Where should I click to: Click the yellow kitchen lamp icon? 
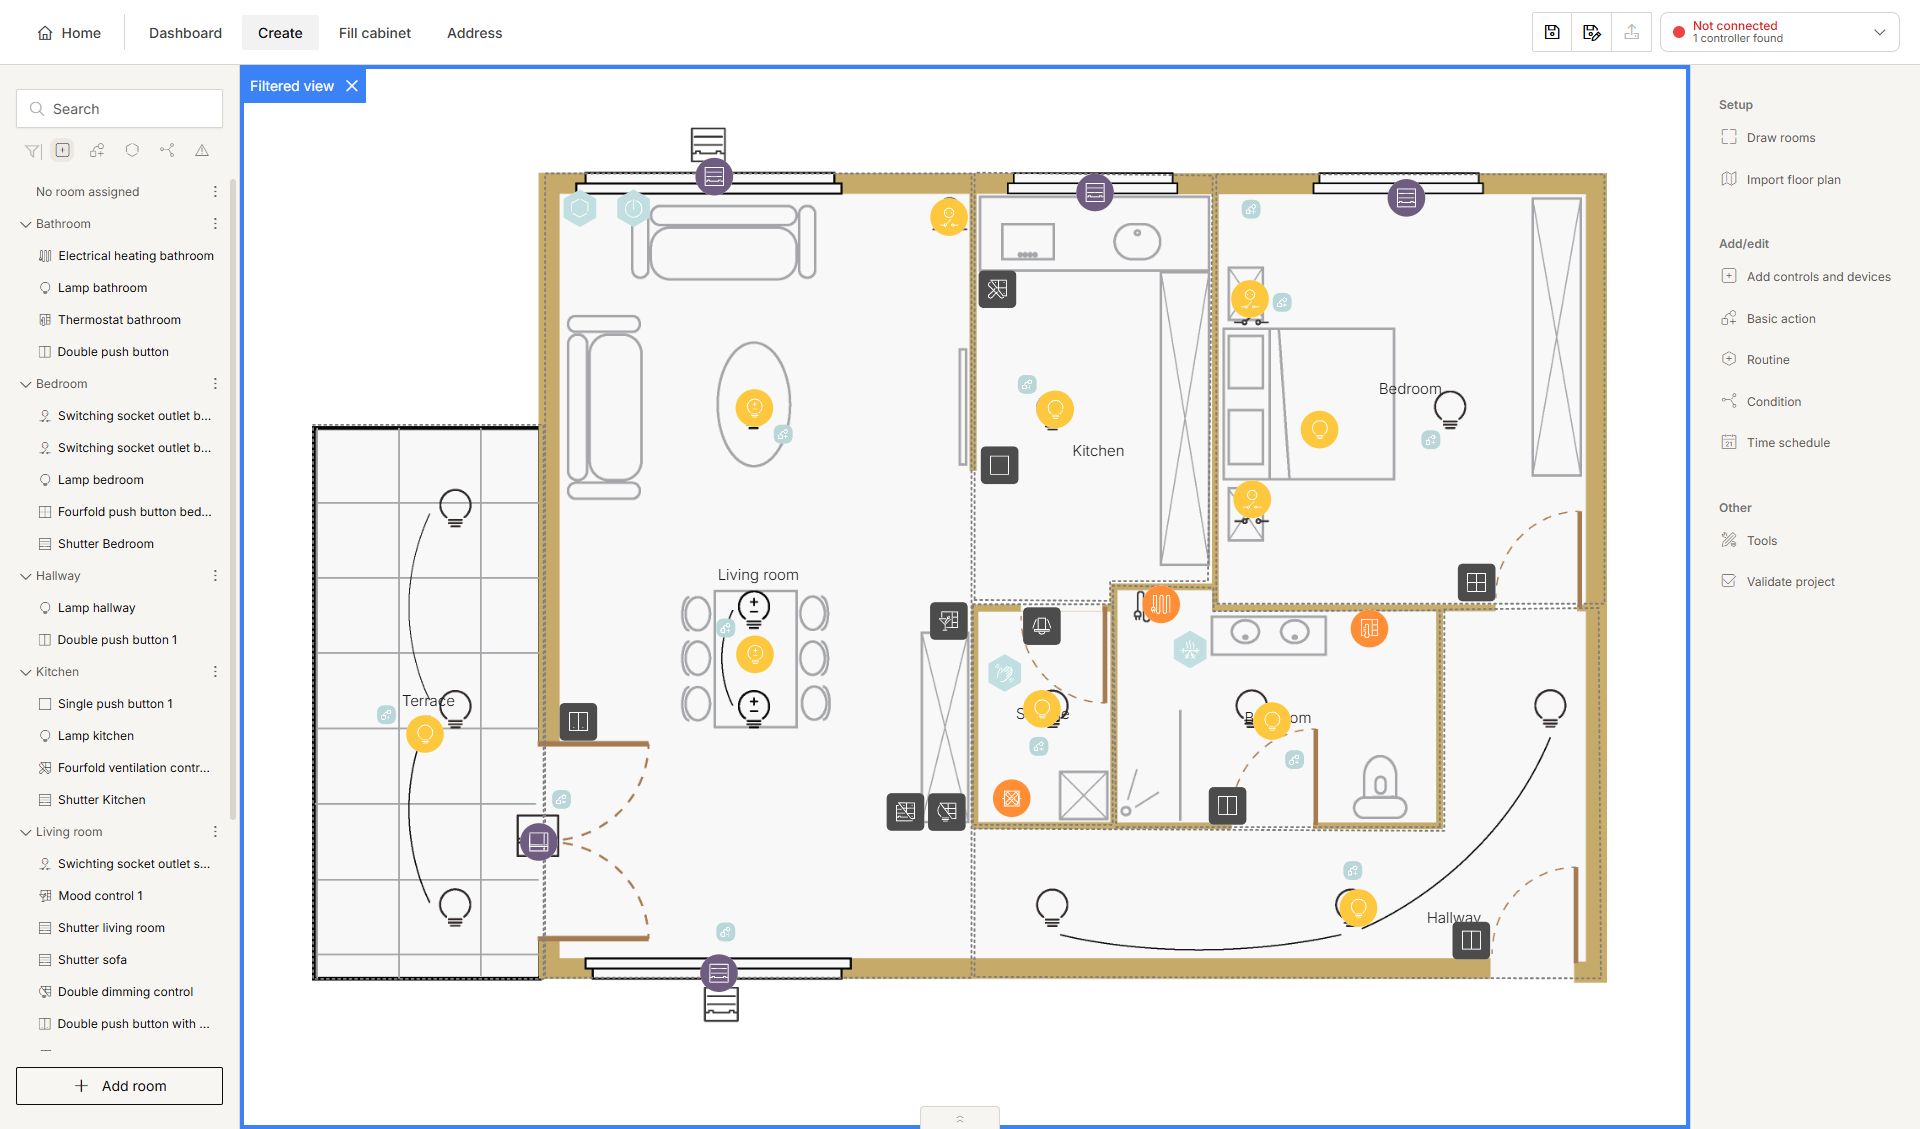pos(1054,409)
